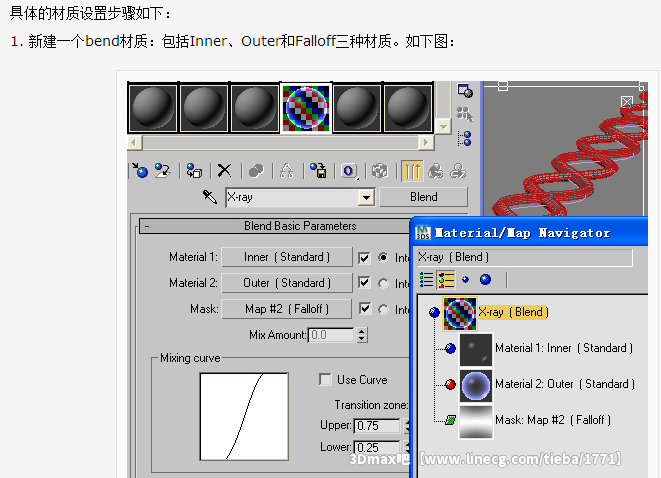Select the first gray sample sphere slot
661x478 pixels.
click(153, 107)
